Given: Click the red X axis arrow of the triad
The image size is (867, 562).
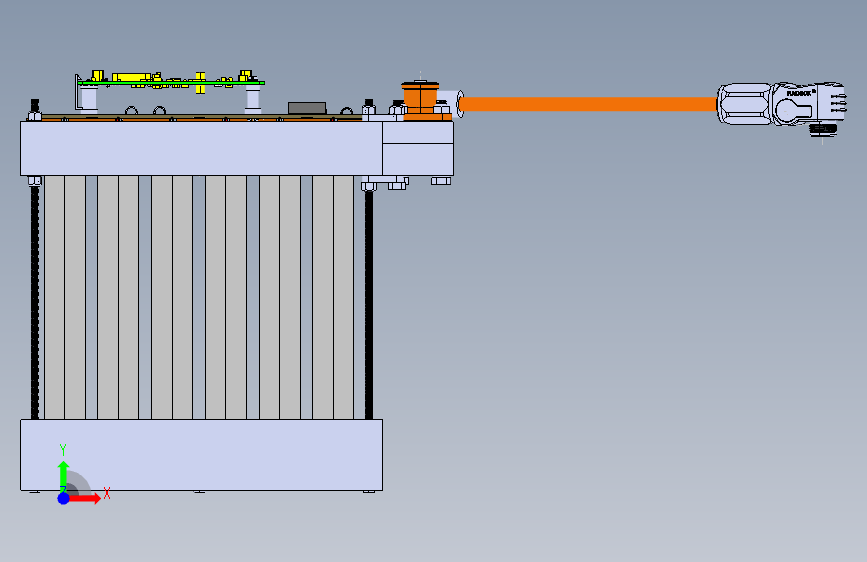Looking at the screenshot, I should pyautogui.click(x=85, y=498).
